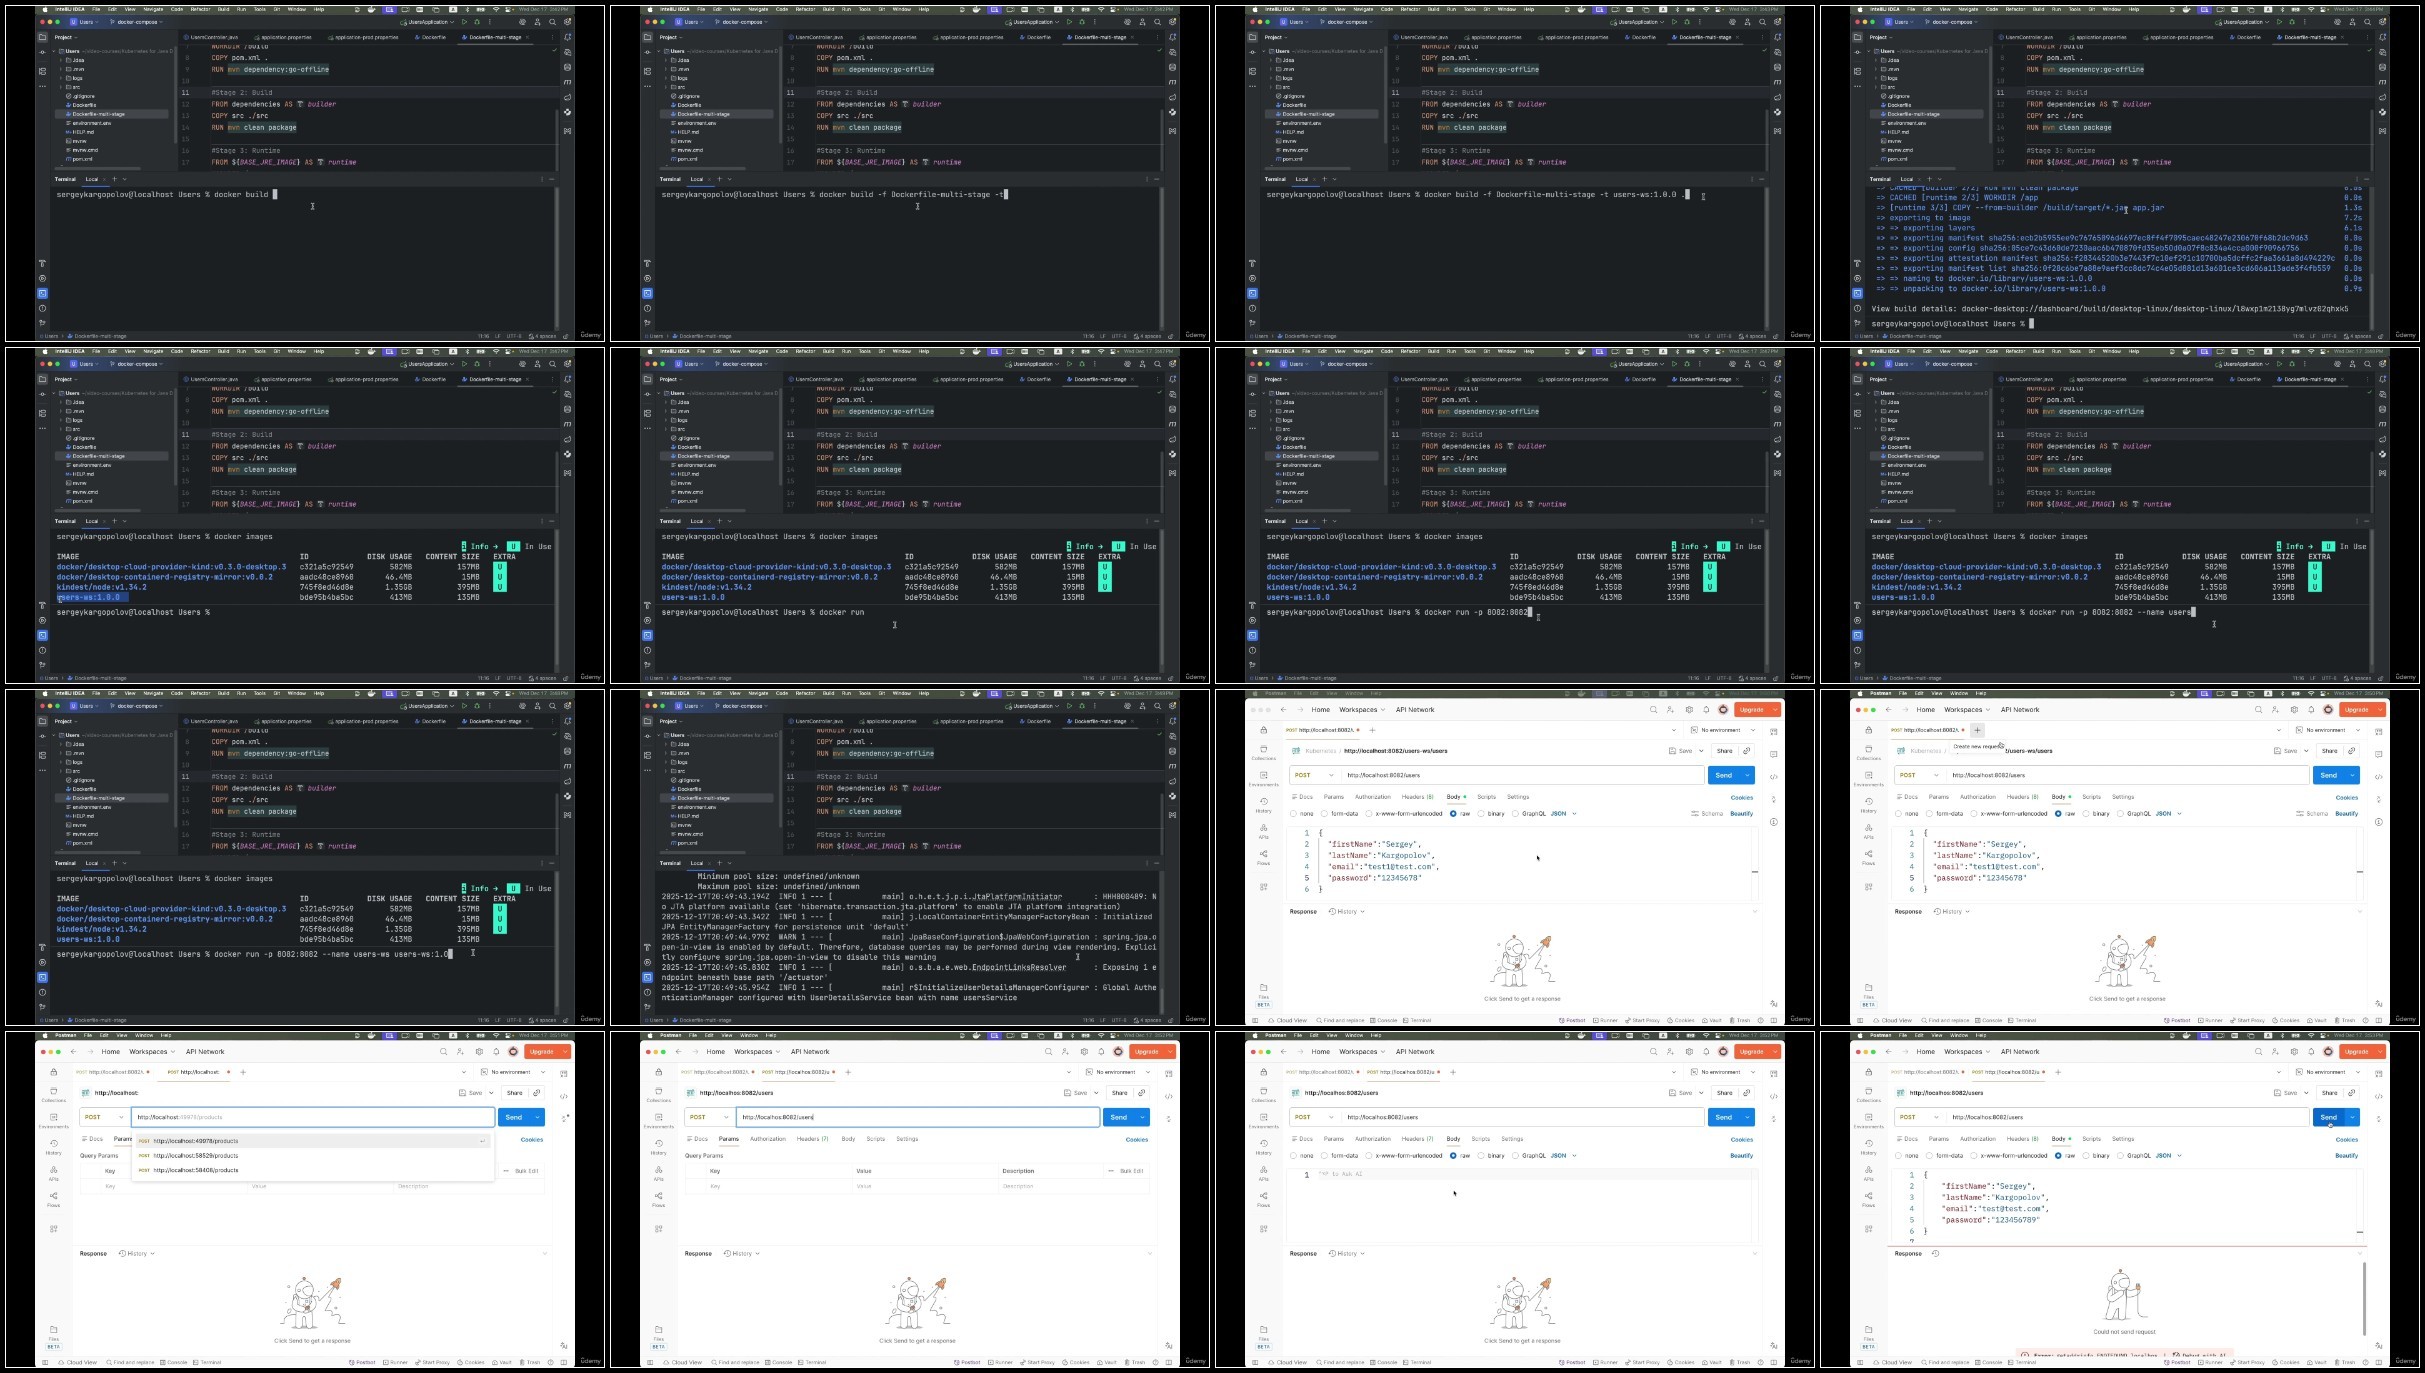Click Response history clock icon in failed-request window
Screen dimensions: 2425x1373
coord(1935,1253)
